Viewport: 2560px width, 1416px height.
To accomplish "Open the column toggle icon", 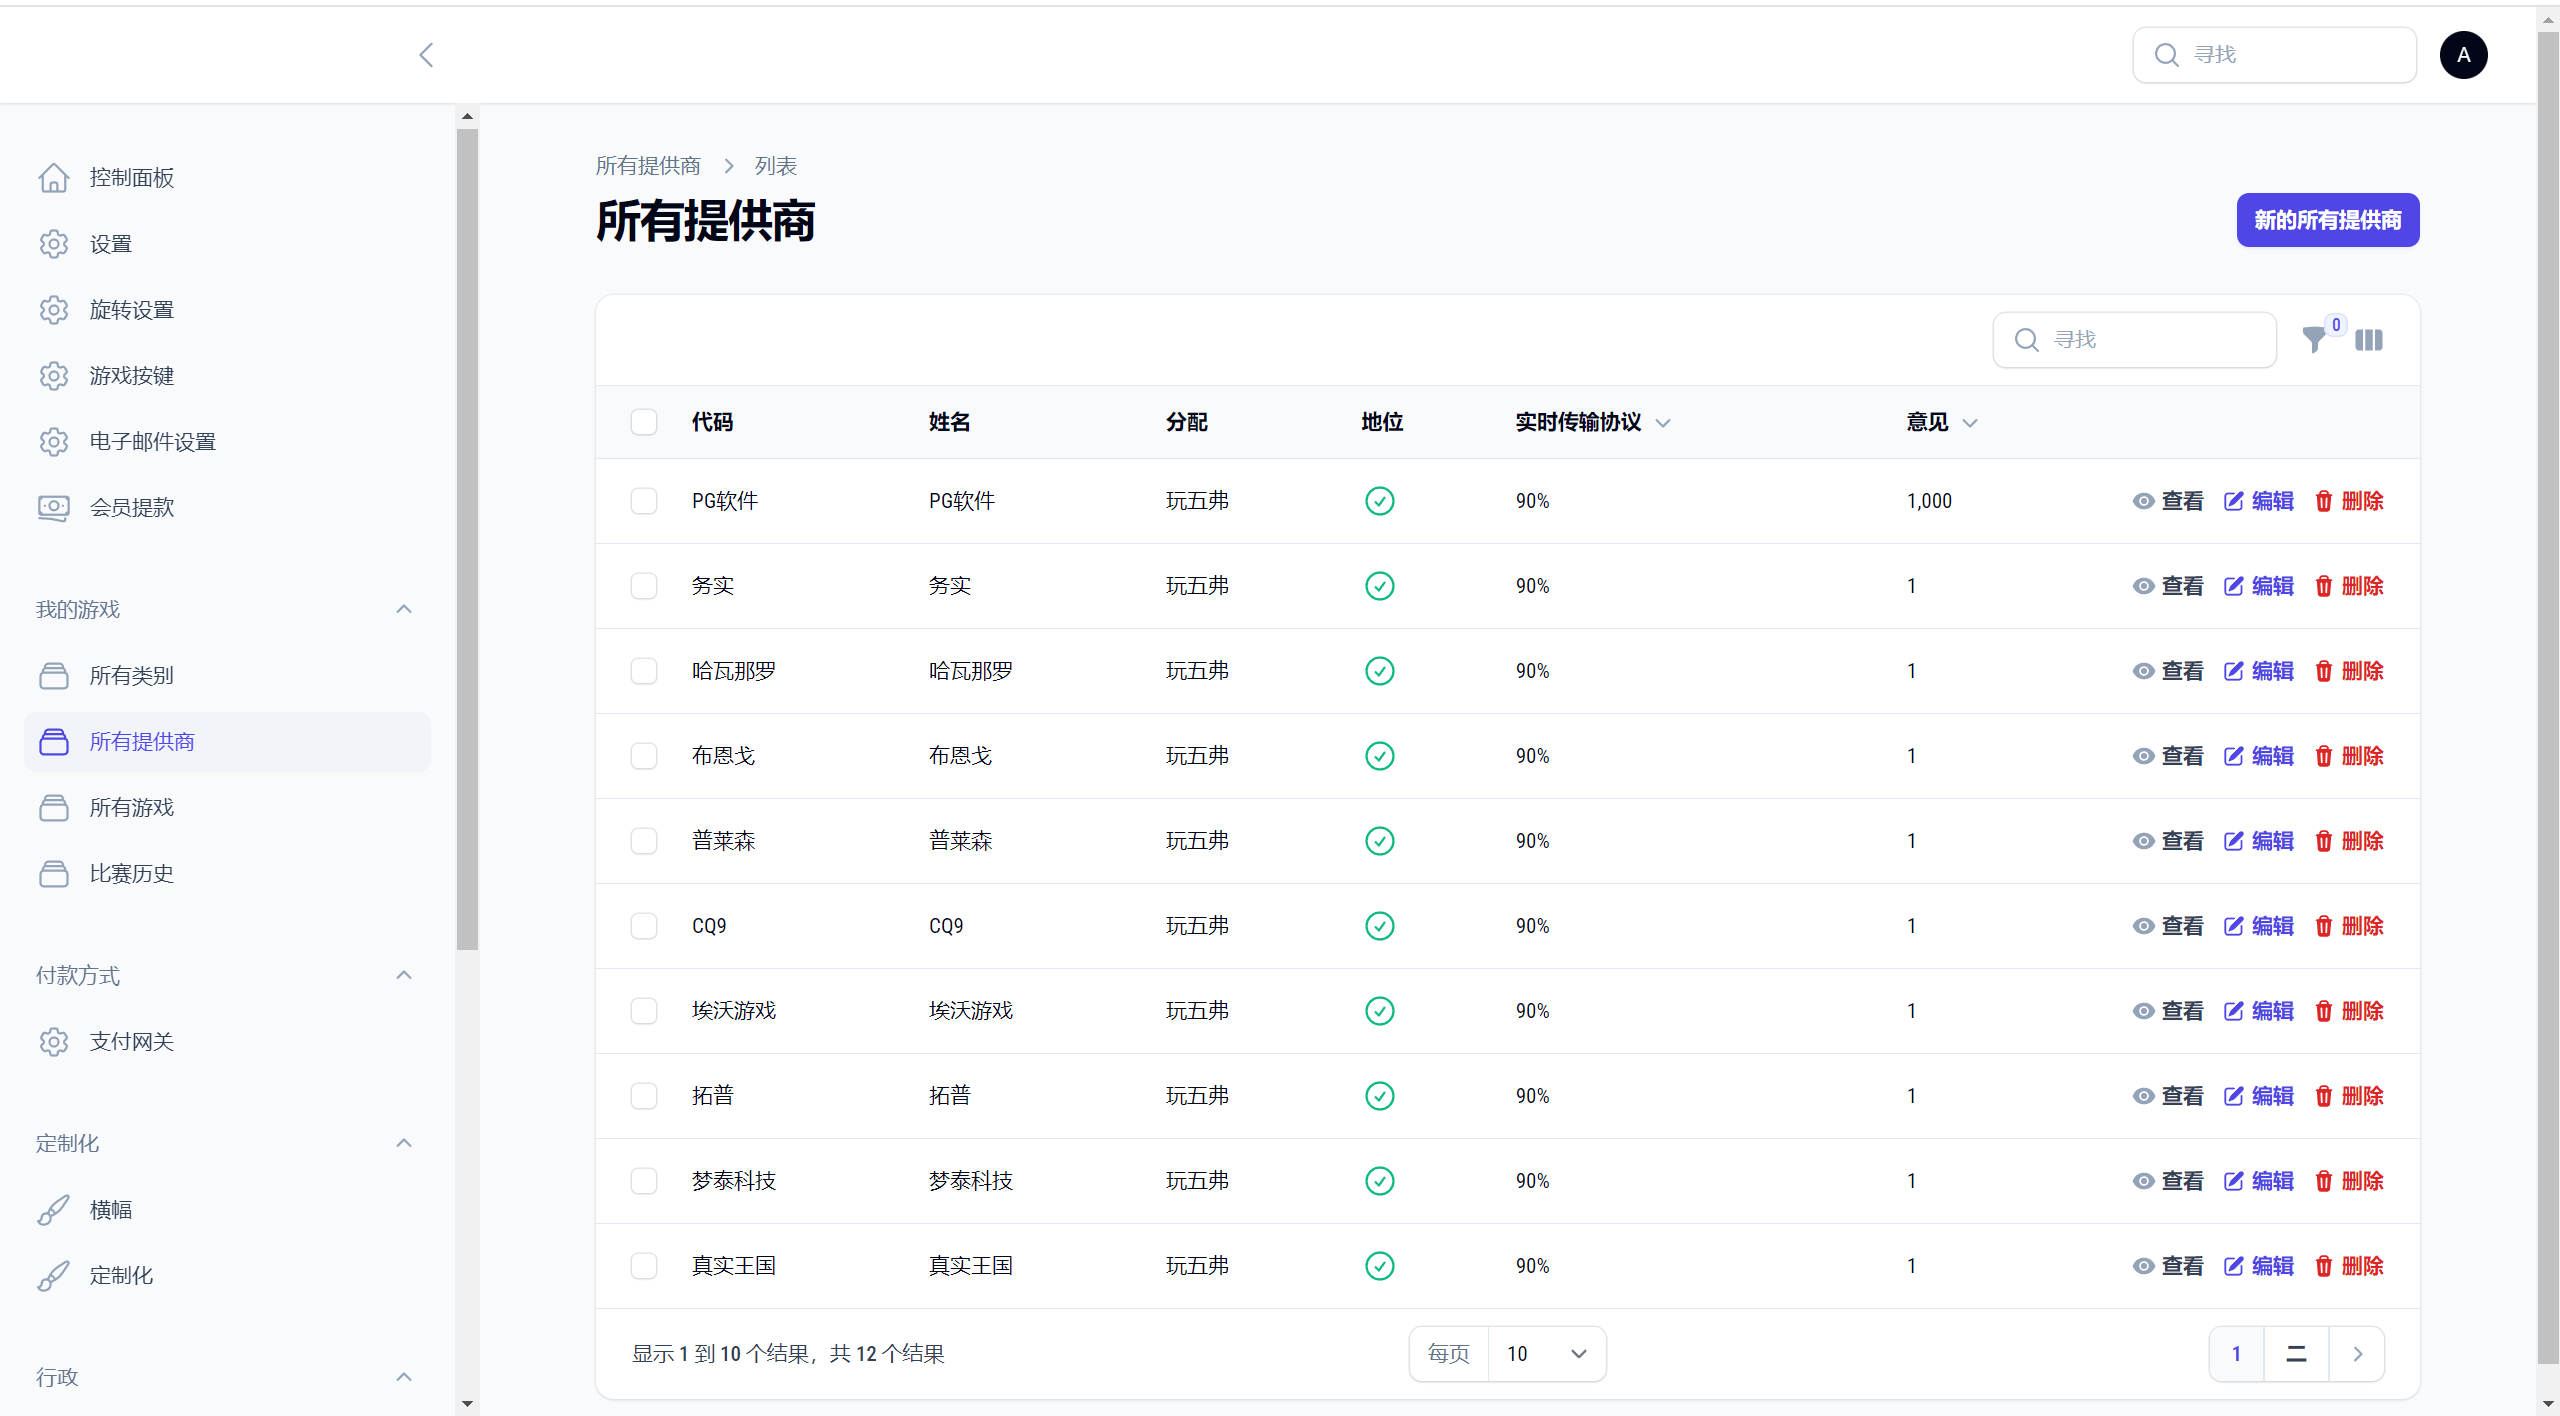I will [x=2368, y=340].
